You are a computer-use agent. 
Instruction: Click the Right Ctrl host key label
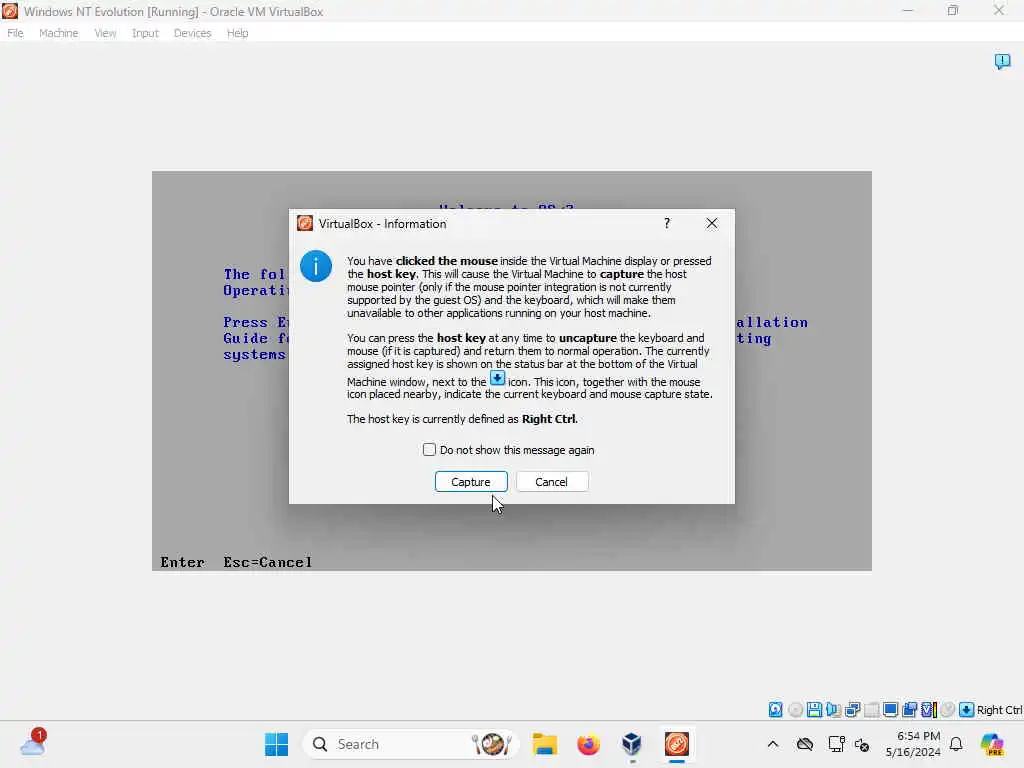999,710
